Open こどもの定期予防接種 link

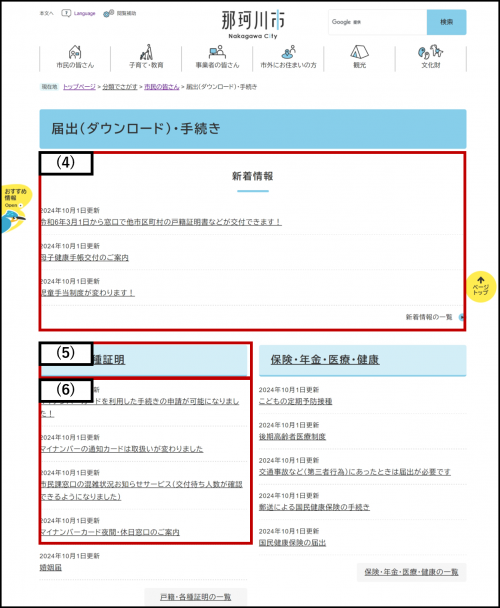[x=296, y=401]
